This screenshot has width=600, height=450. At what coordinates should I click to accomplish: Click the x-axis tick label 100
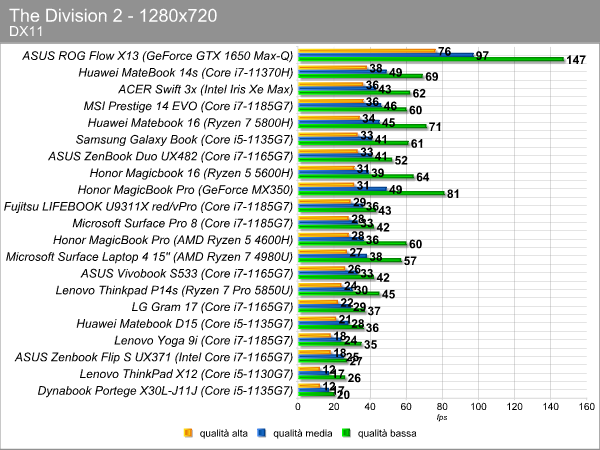(x=478, y=407)
